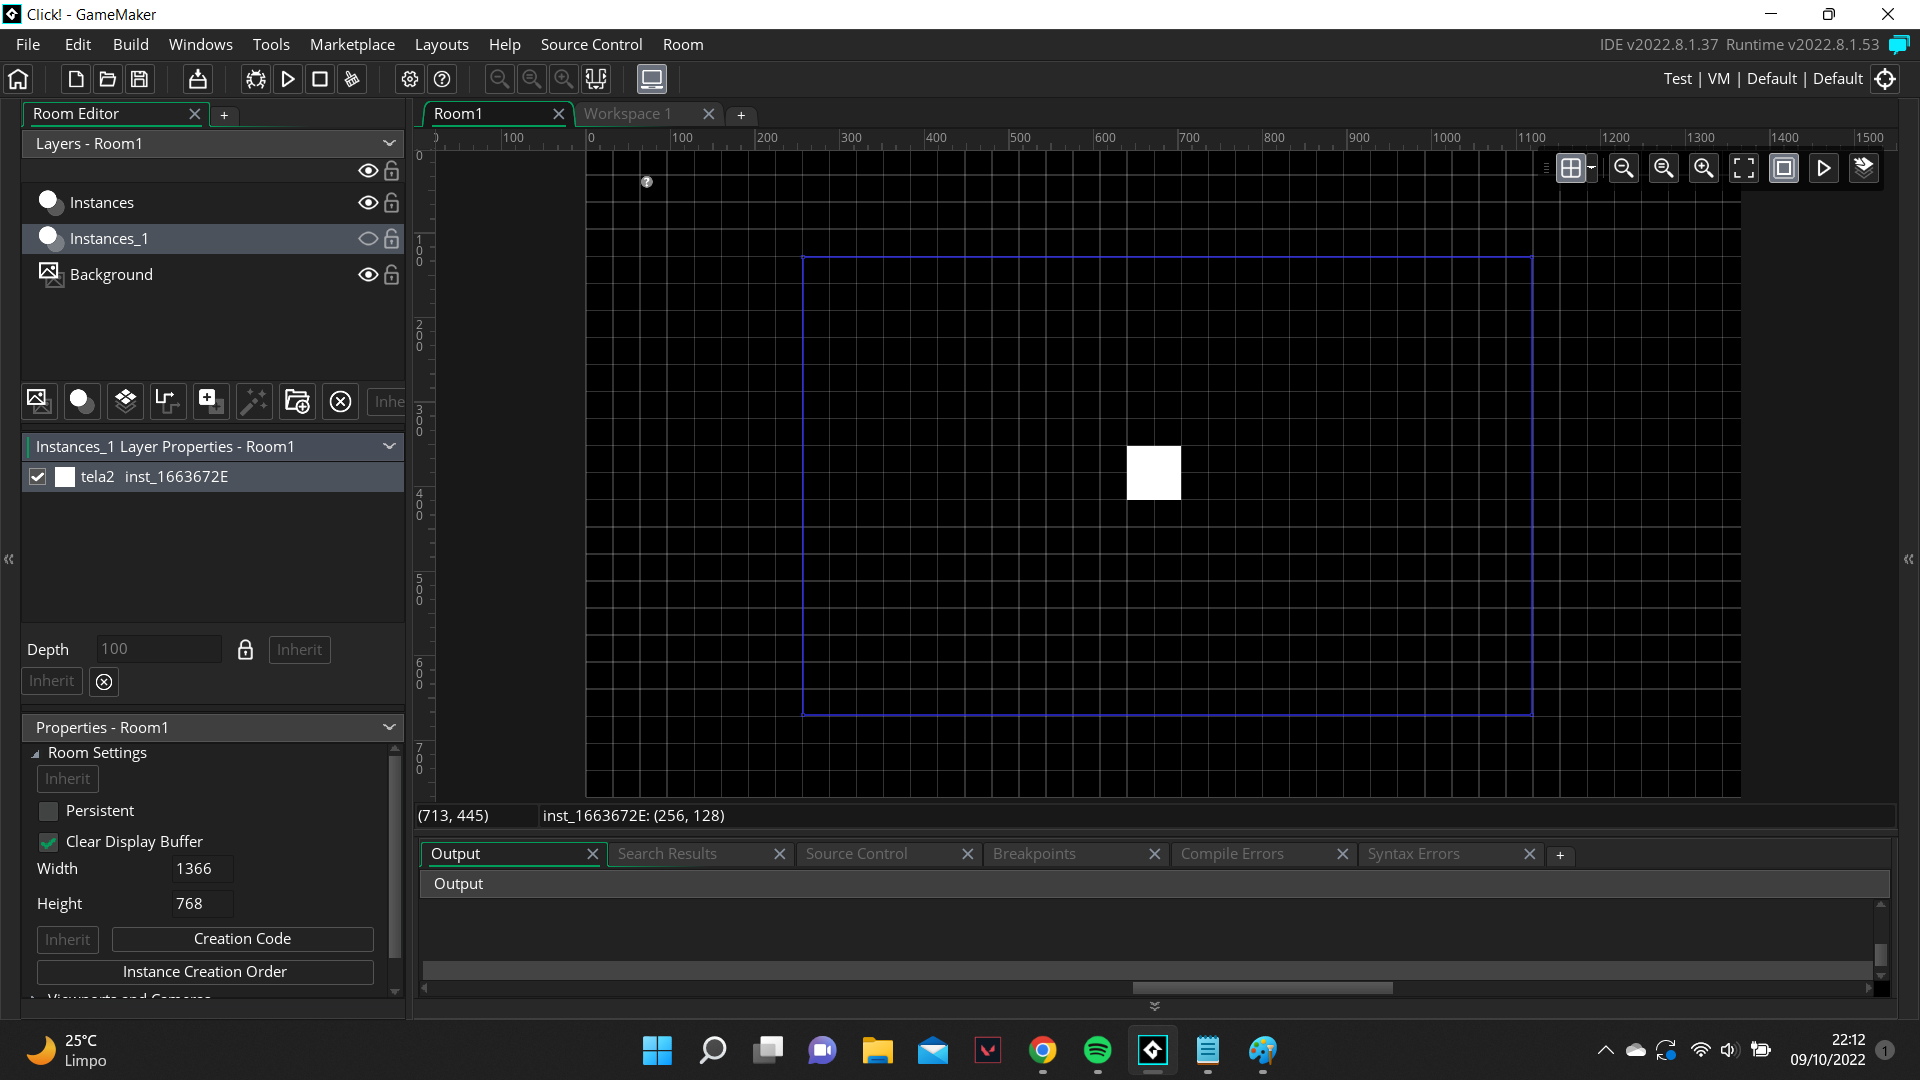
Task: Create a new tile layer
Action: point(125,401)
